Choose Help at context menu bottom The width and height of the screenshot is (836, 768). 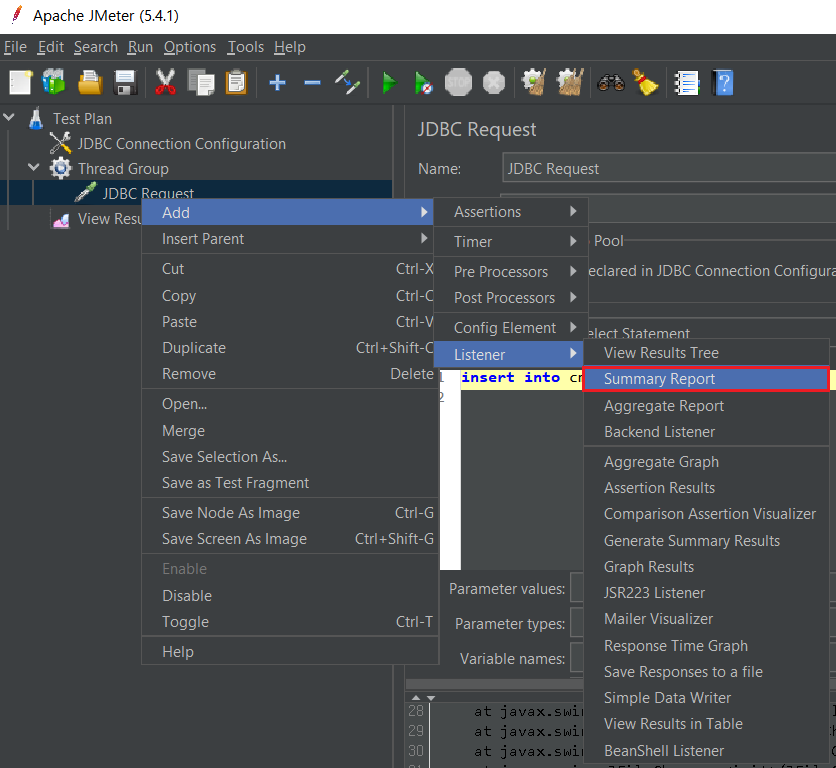(x=290, y=651)
